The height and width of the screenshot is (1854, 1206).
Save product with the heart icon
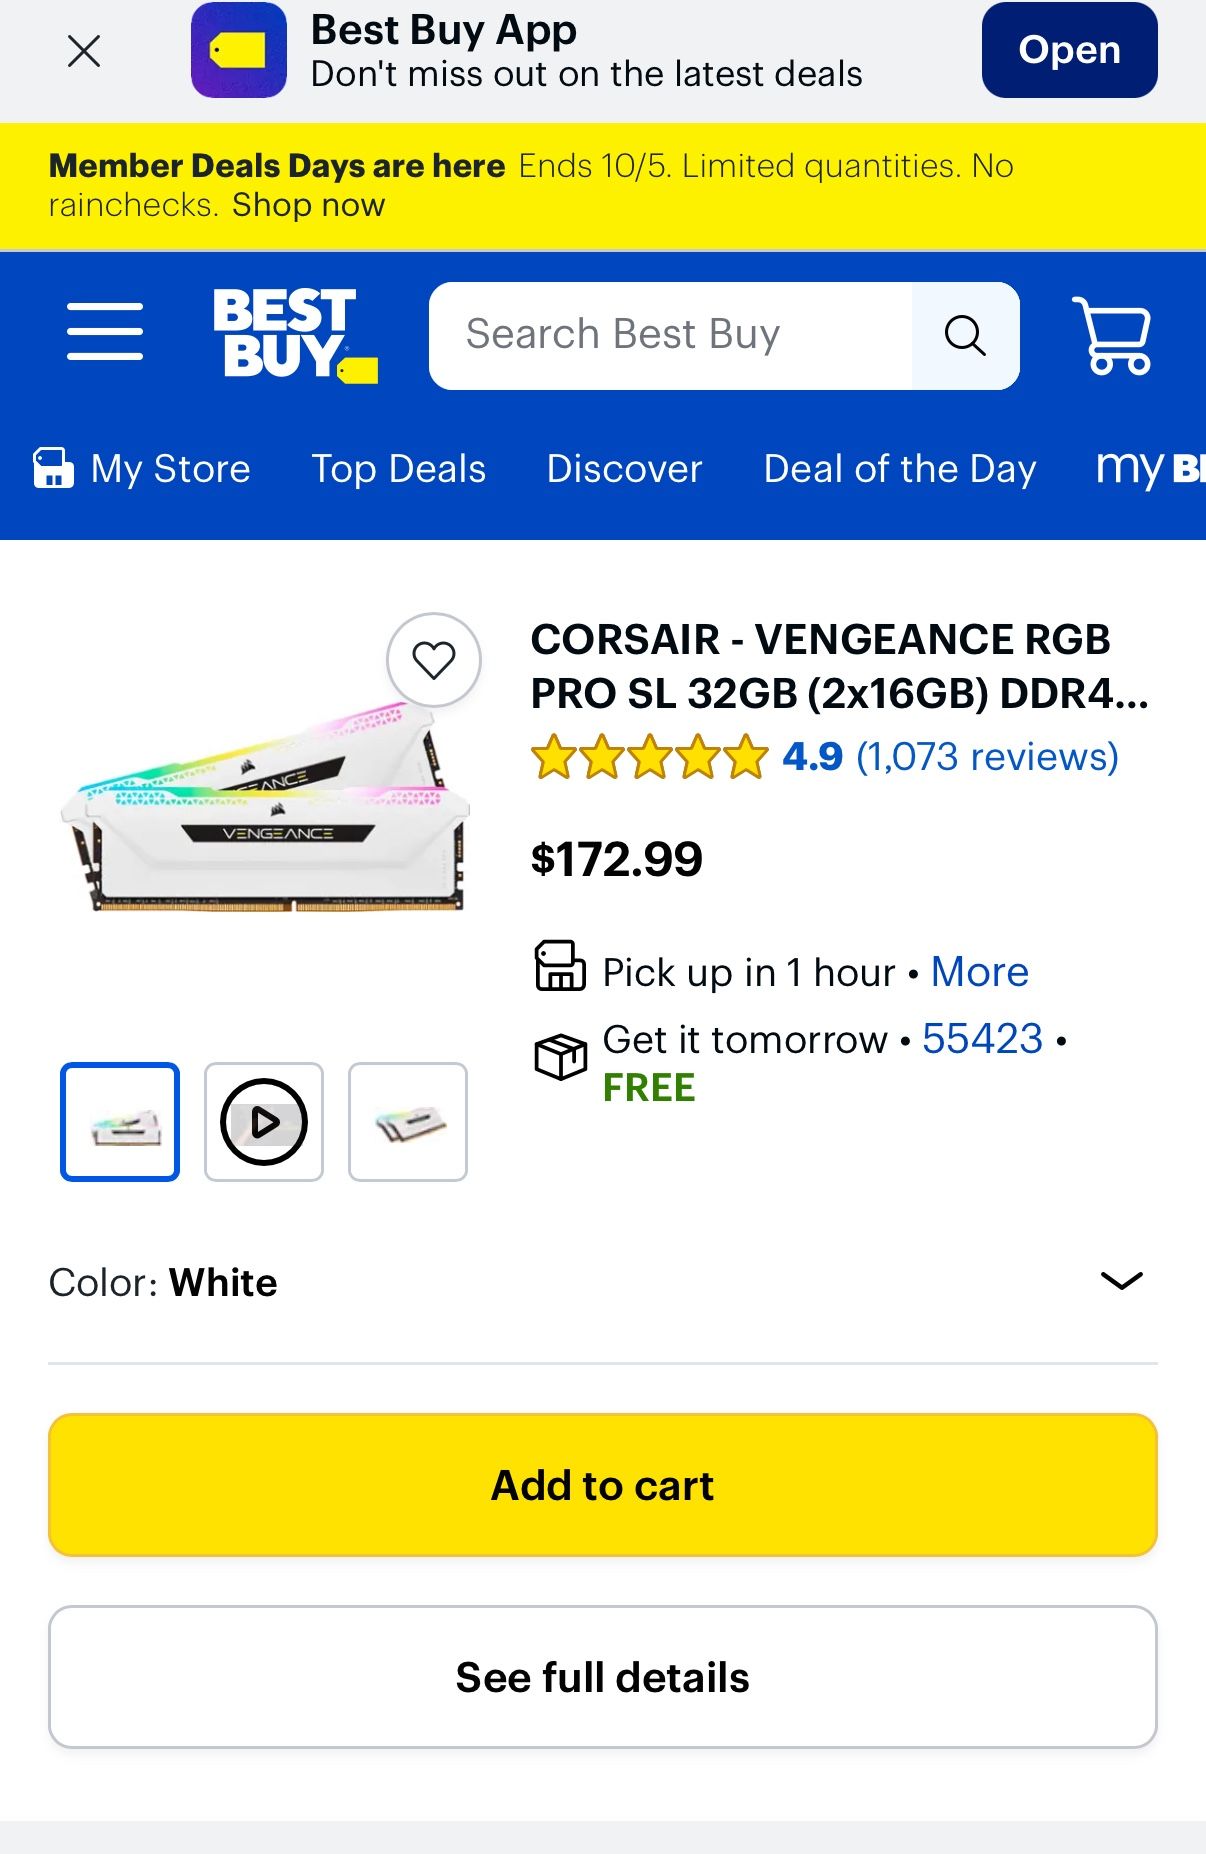(x=434, y=660)
